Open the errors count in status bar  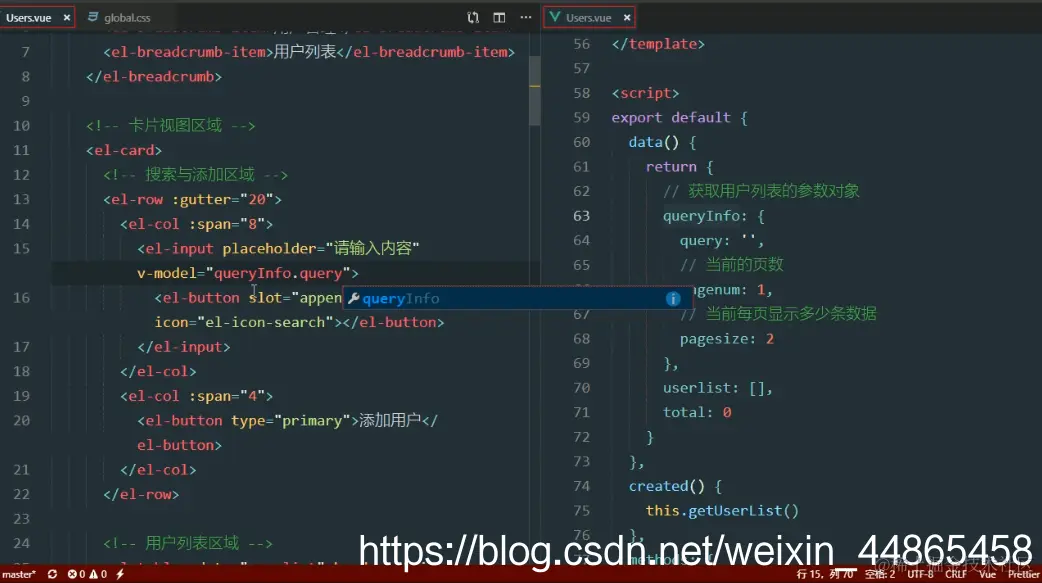coord(76,574)
